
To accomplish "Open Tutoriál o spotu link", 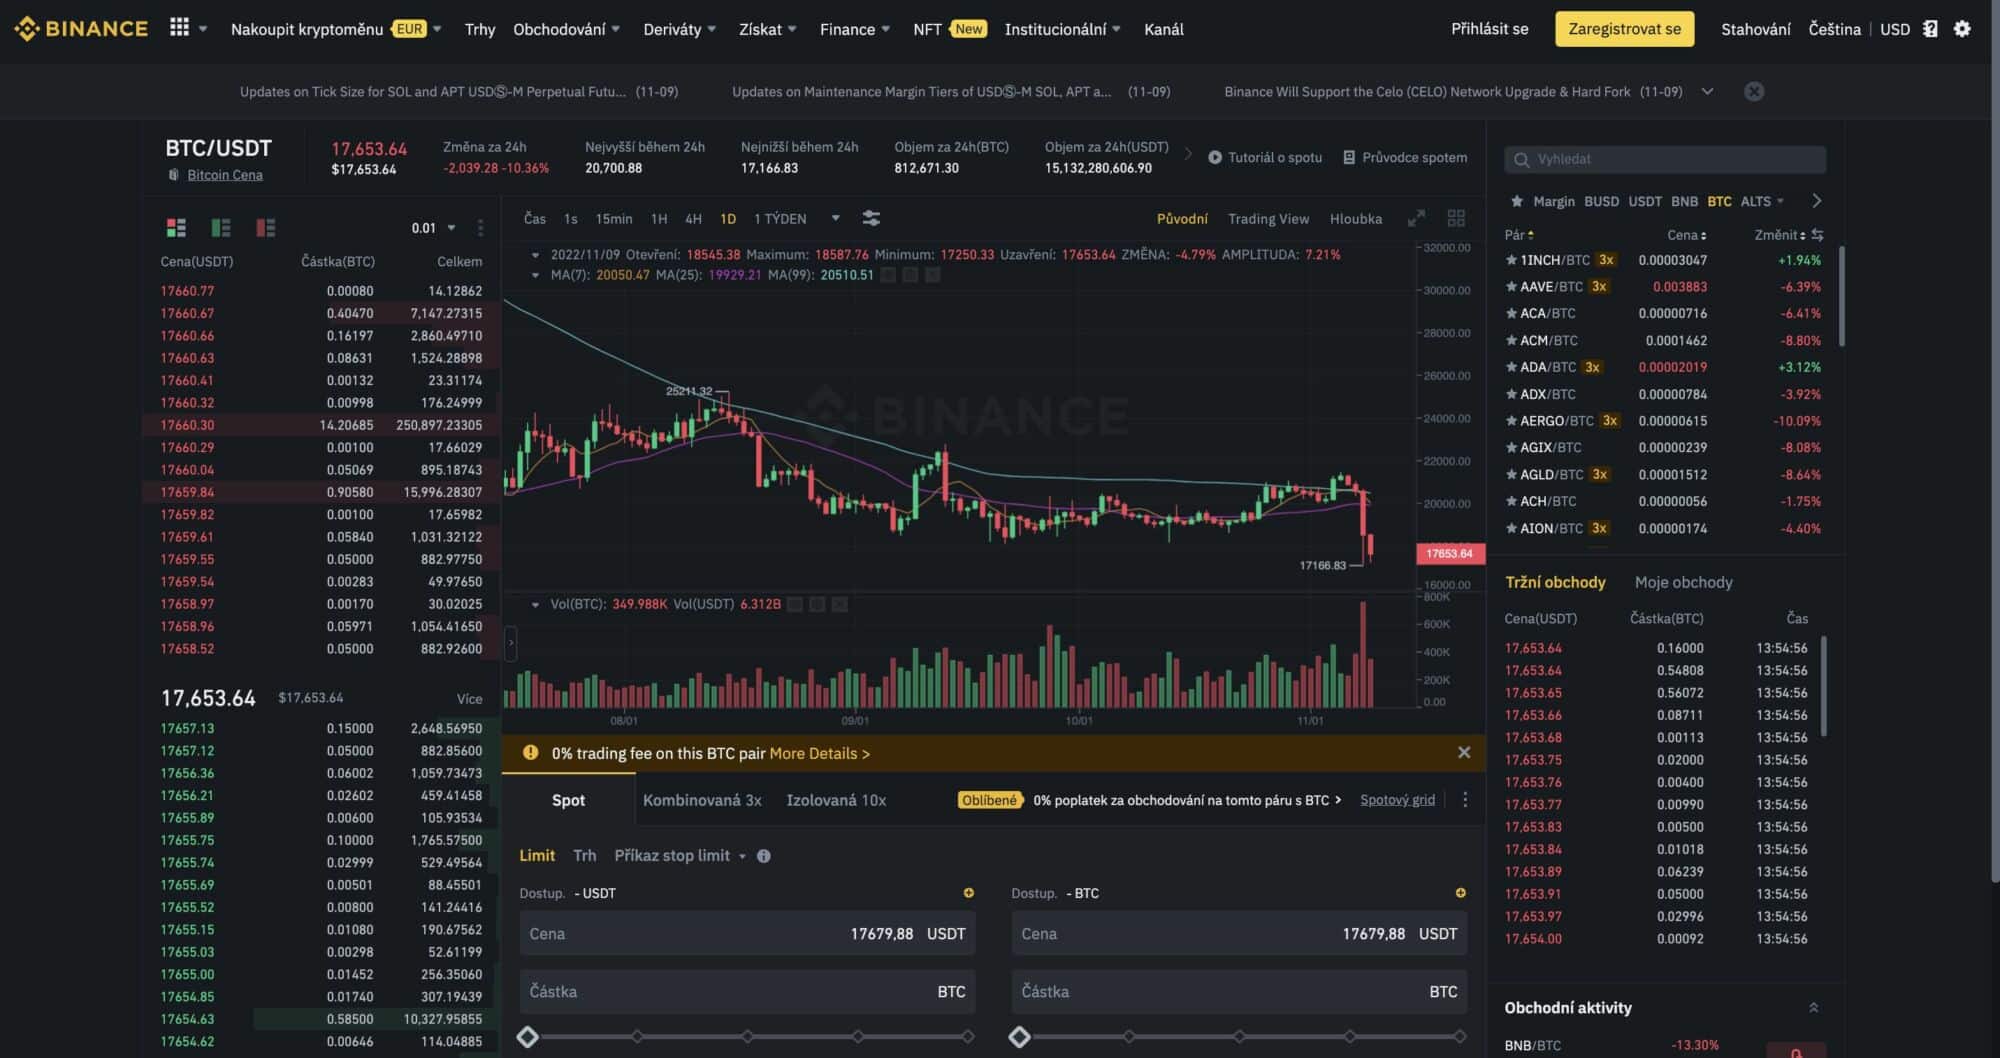I will click(1265, 157).
